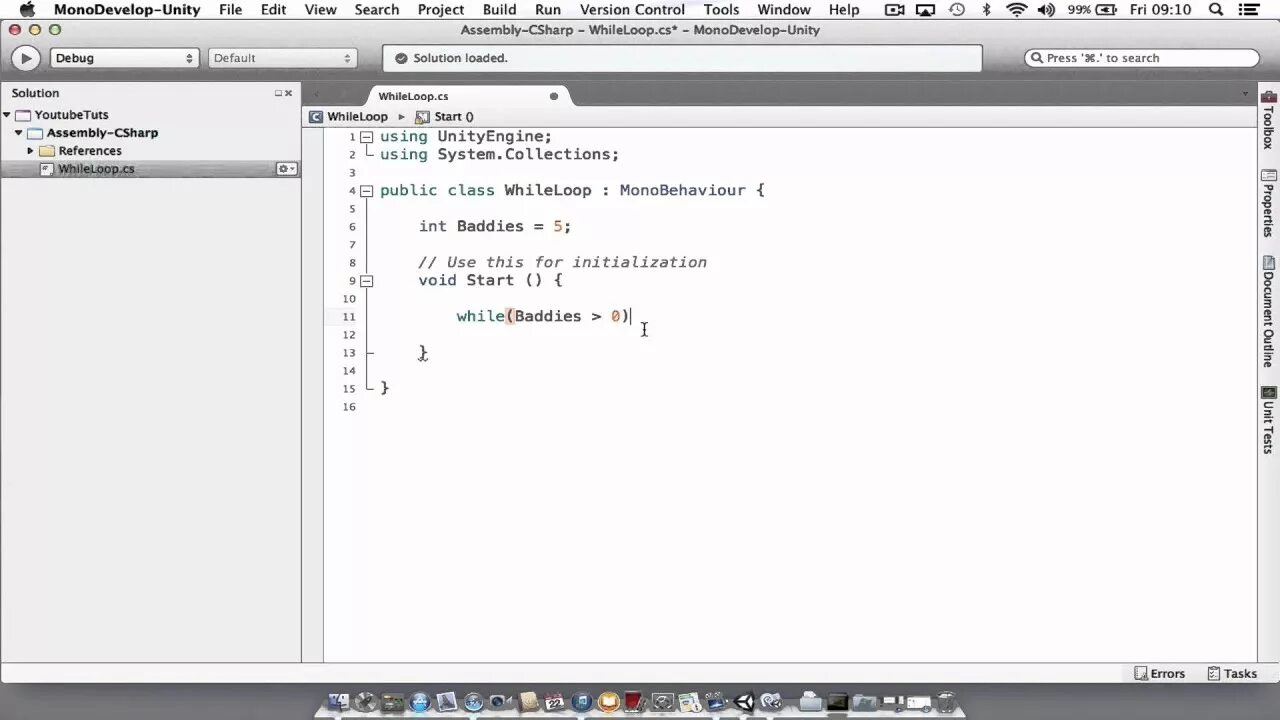This screenshot has height=720, width=1280.
Task: Show the Errors pad
Action: click(x=1159, y=674)
